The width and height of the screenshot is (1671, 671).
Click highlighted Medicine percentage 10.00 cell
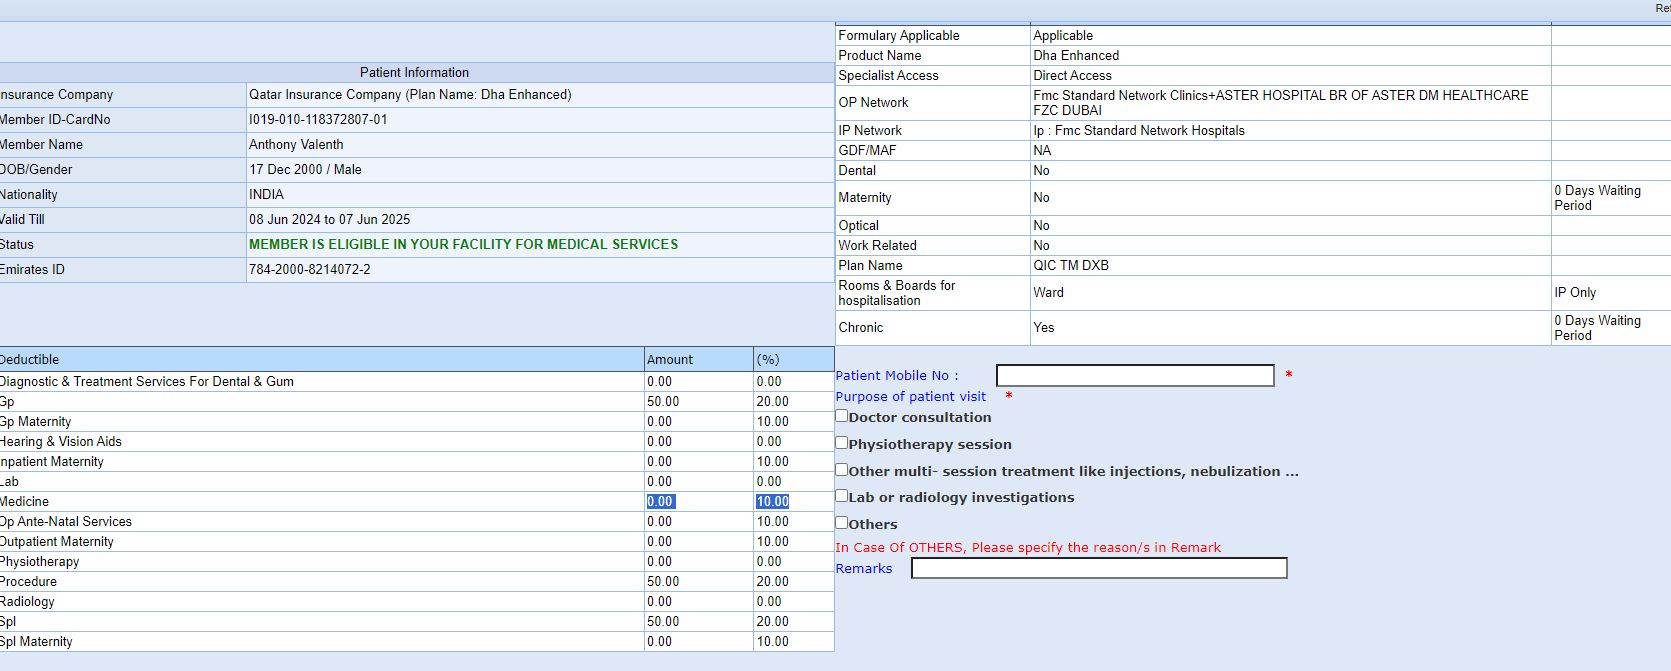pyautogui.click(x=772, y=502)
